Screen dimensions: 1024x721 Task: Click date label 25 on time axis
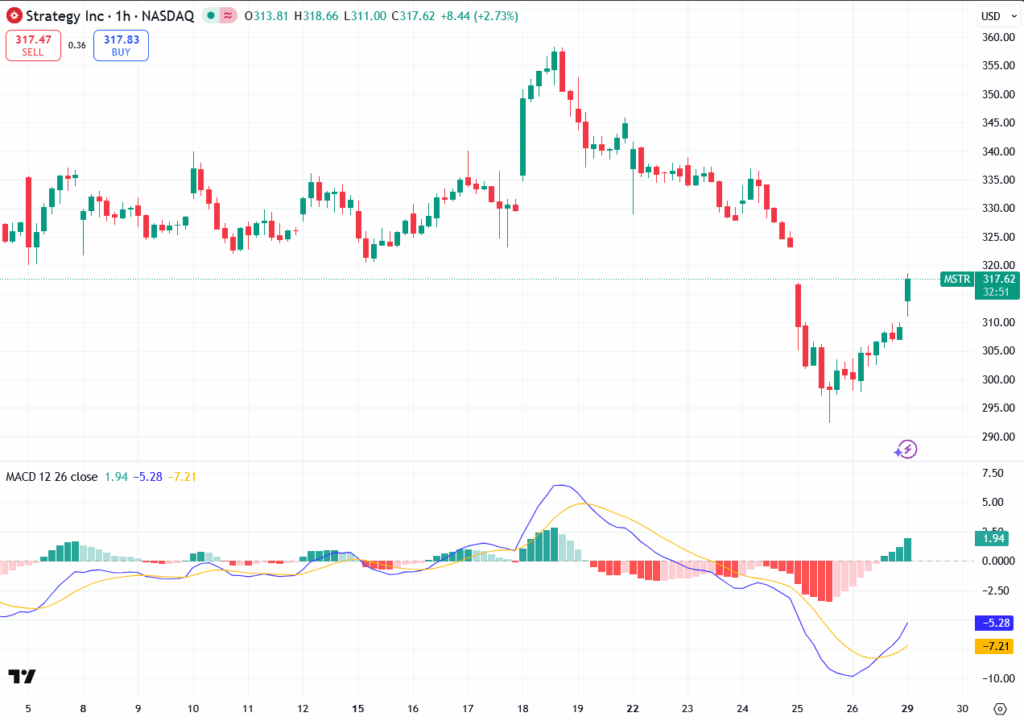coord(797,709)
